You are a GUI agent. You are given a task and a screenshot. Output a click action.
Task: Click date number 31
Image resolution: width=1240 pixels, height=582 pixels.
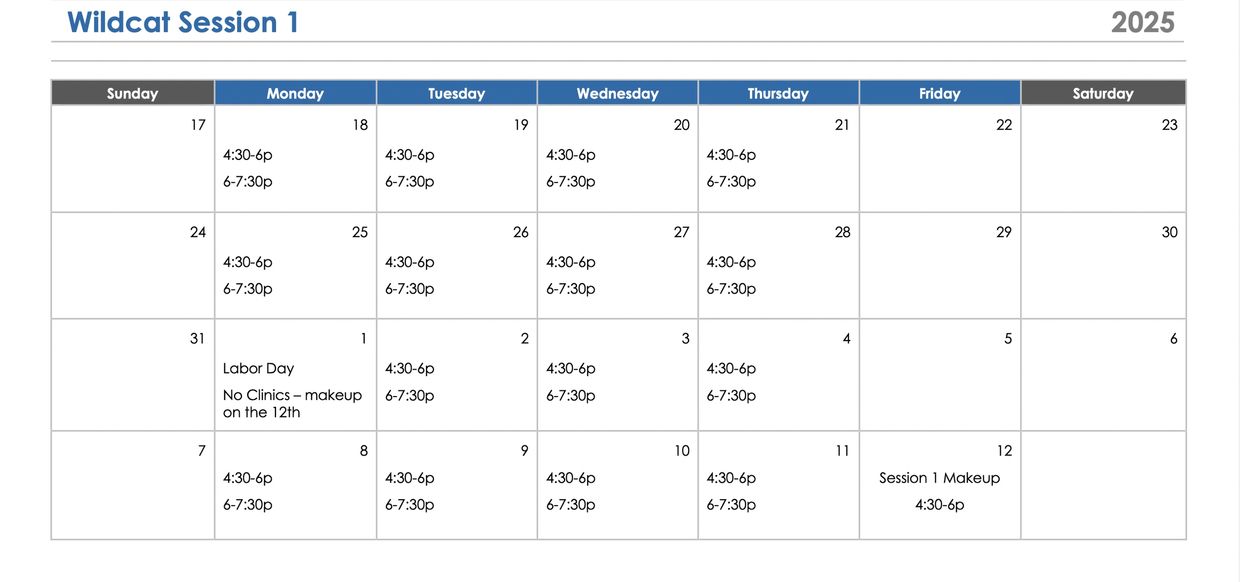[x=197, y=339]
